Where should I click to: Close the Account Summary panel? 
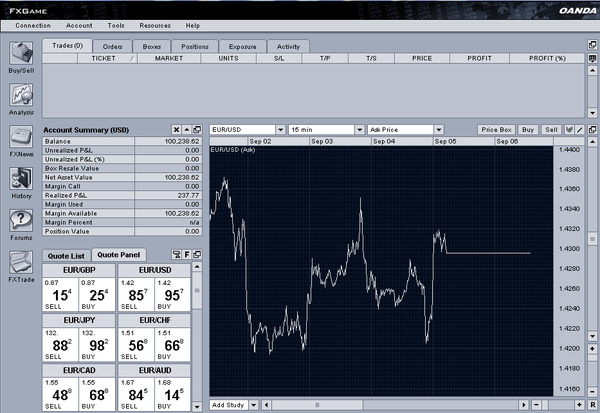coord(176,130)
